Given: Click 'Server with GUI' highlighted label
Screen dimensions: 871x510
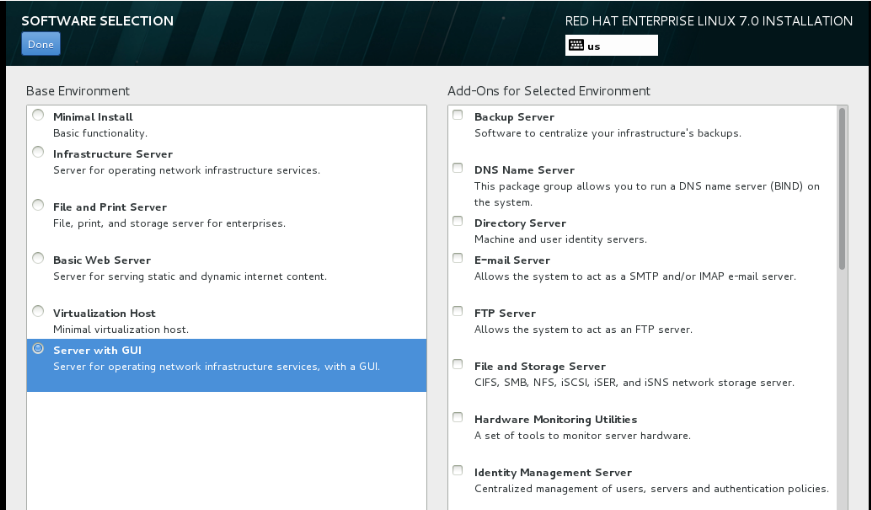Looking at the screenshot, I should (97, 351).
